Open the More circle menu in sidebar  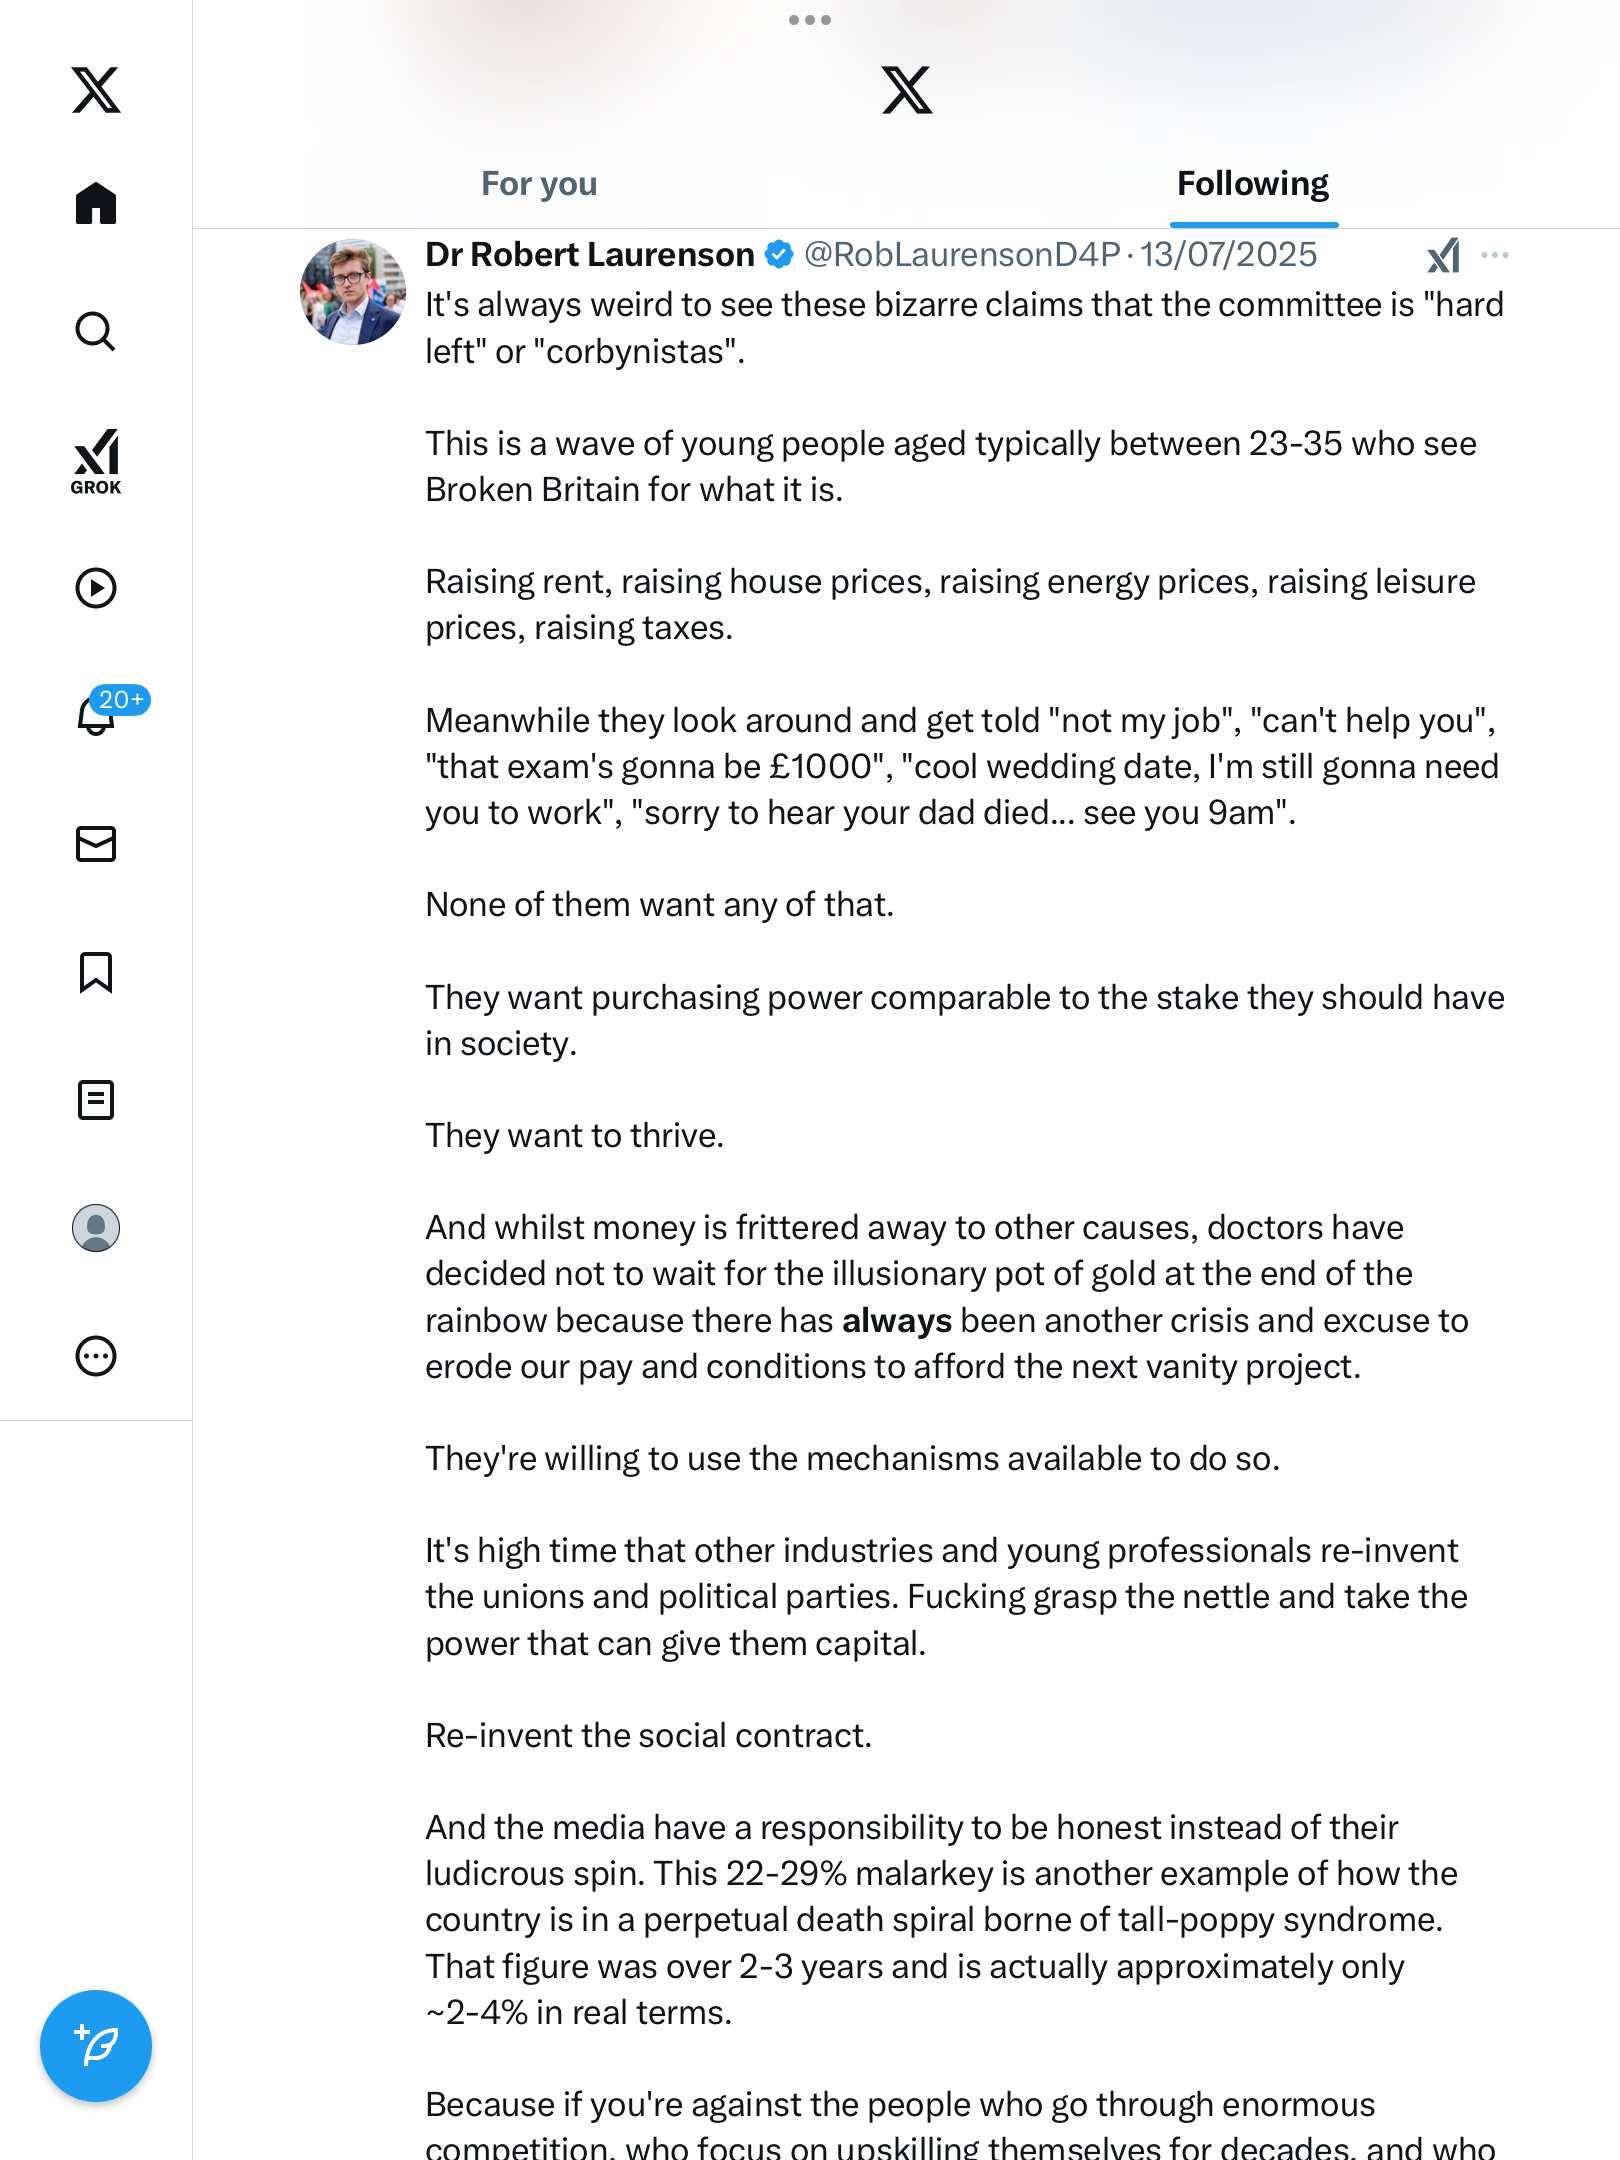click(96, 1356)
